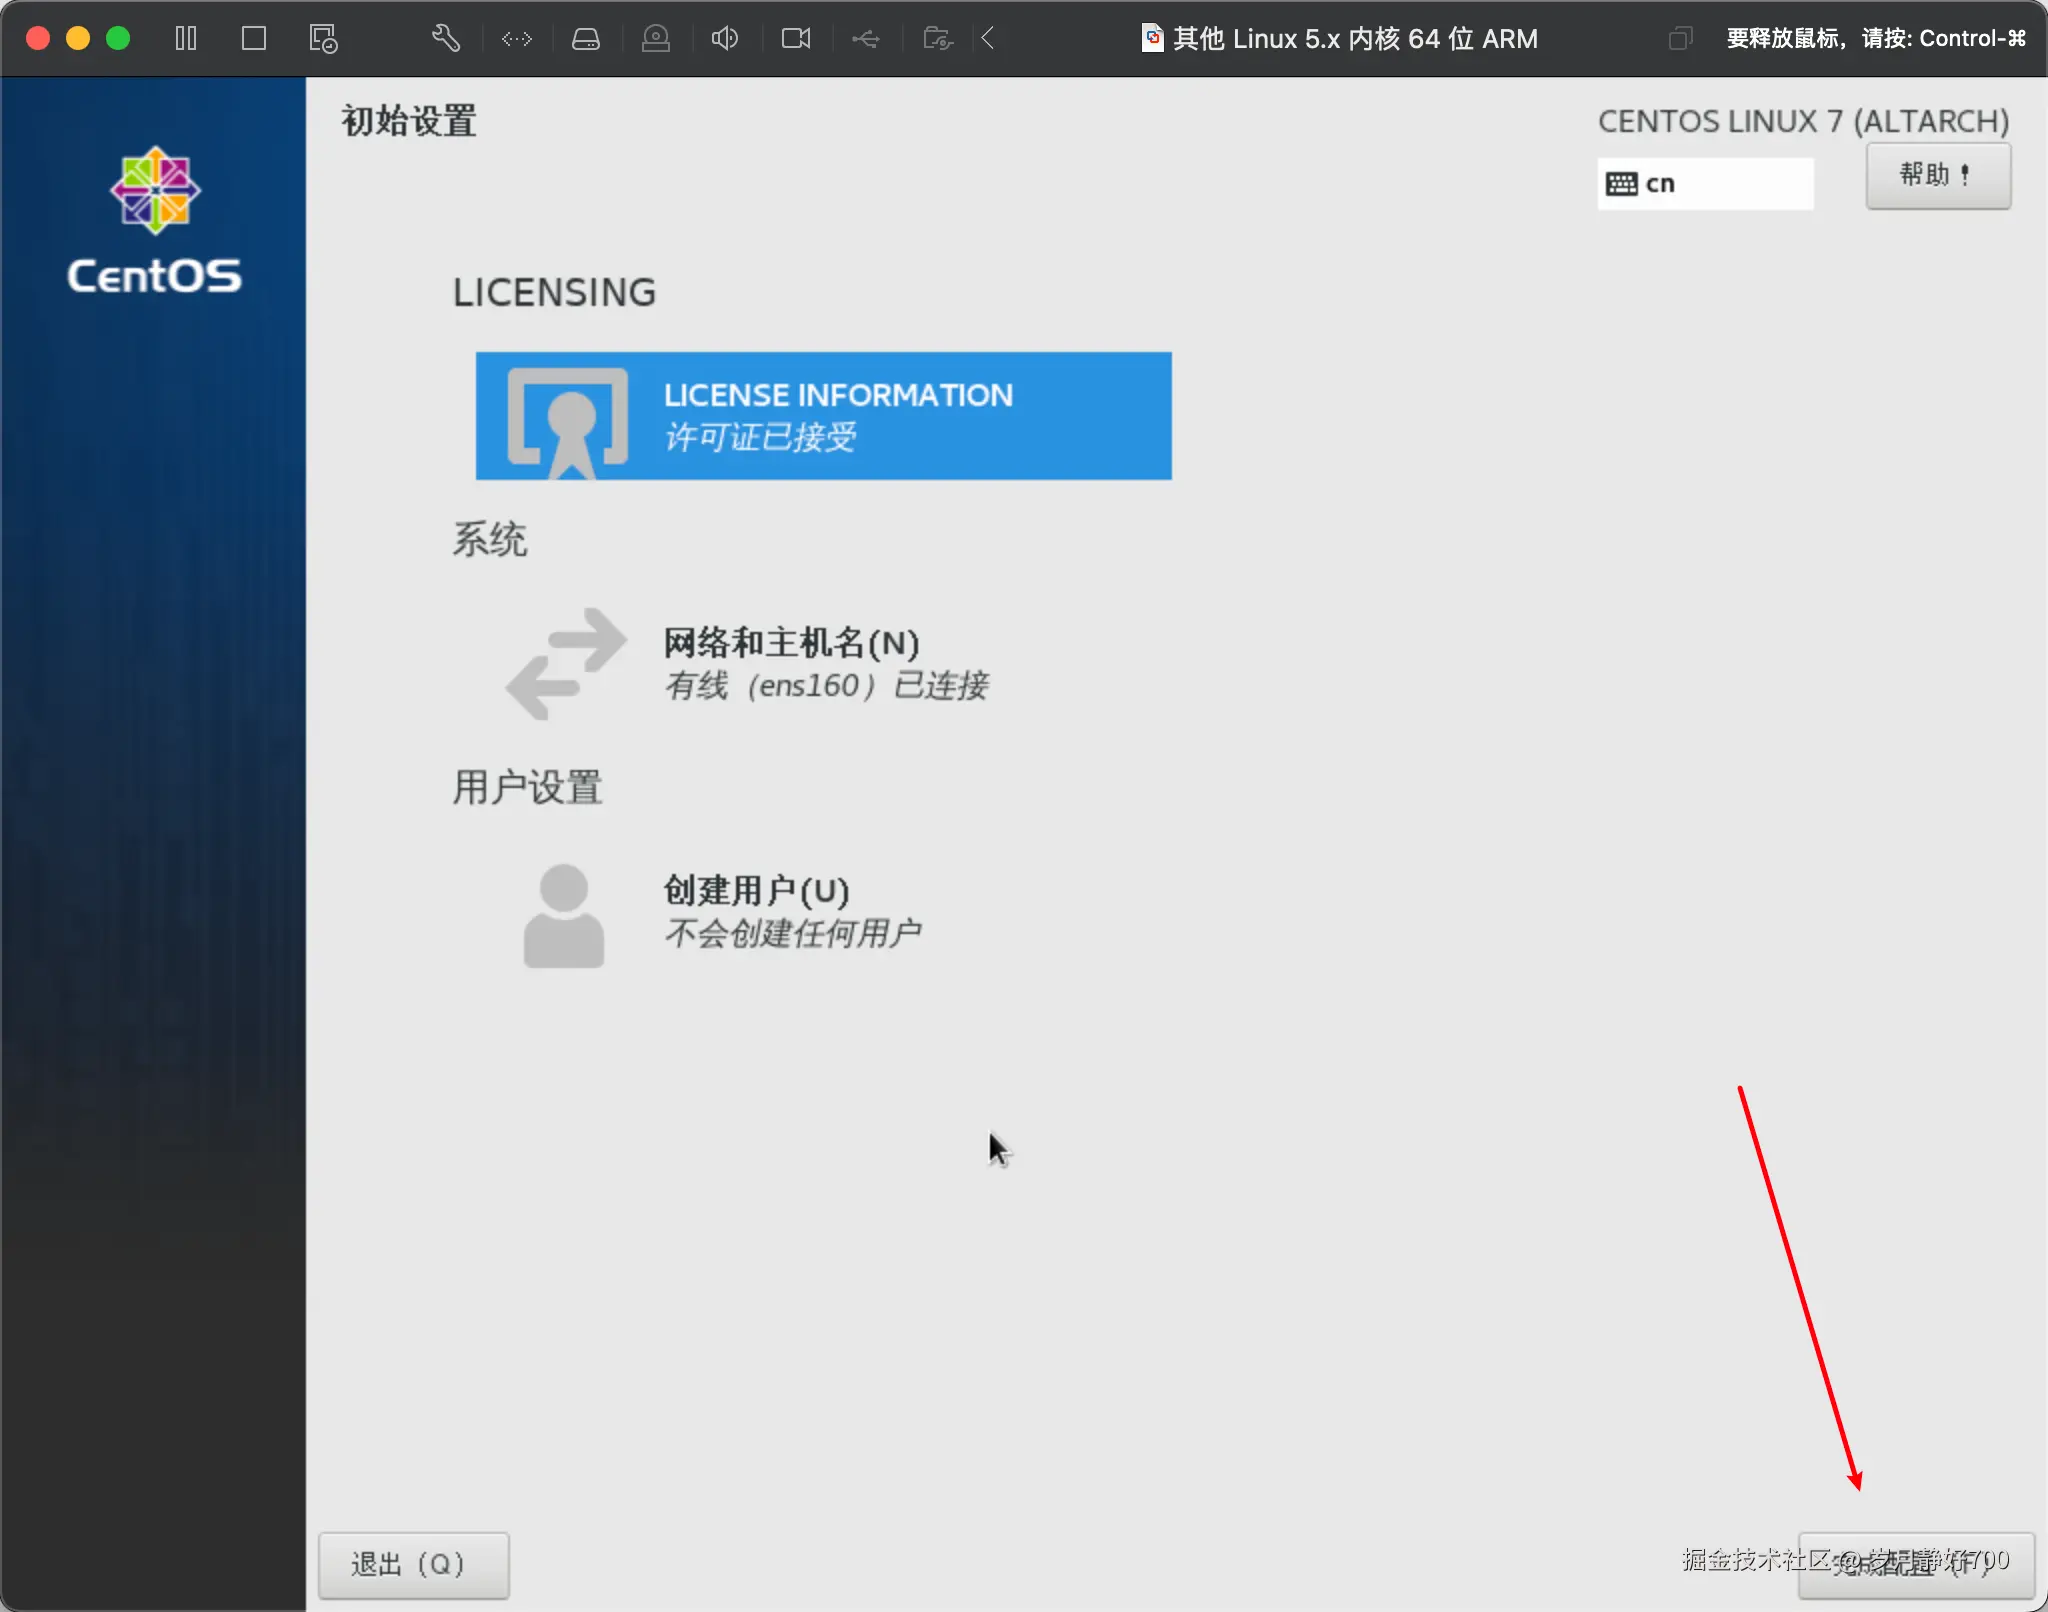Click the 退出 (Q) button
Image resolution: width=2048 pixels, height=1612 pixels.
click(x=413, y=1563)
